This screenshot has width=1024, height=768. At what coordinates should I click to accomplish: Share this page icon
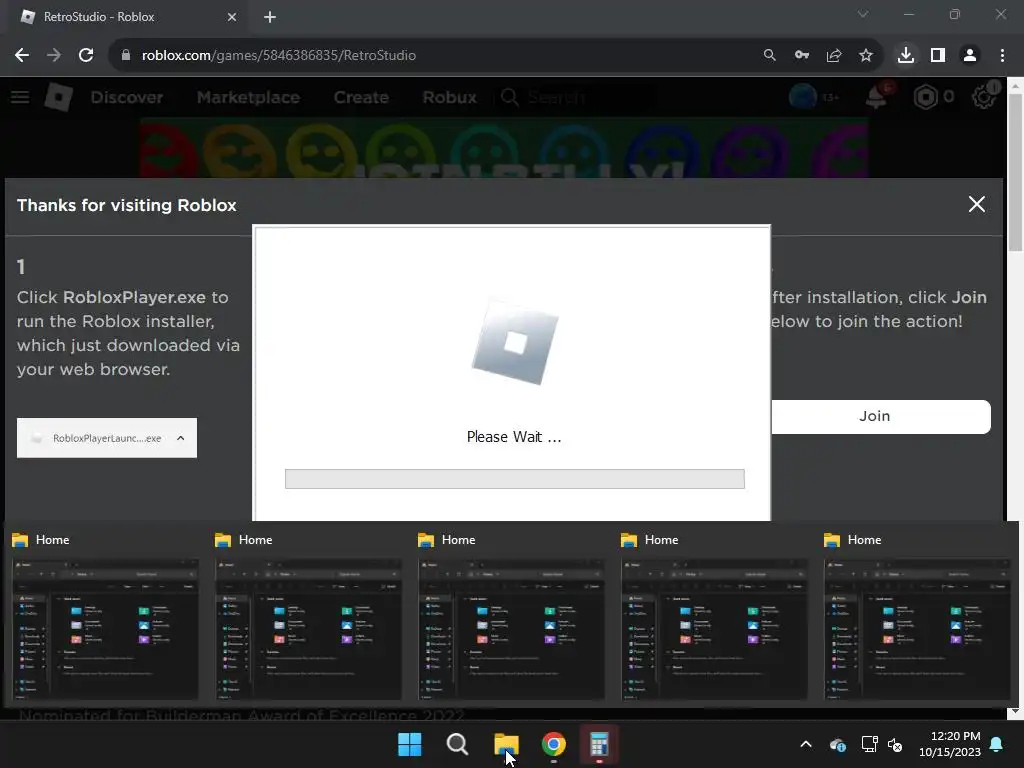[x=834, y=56]
